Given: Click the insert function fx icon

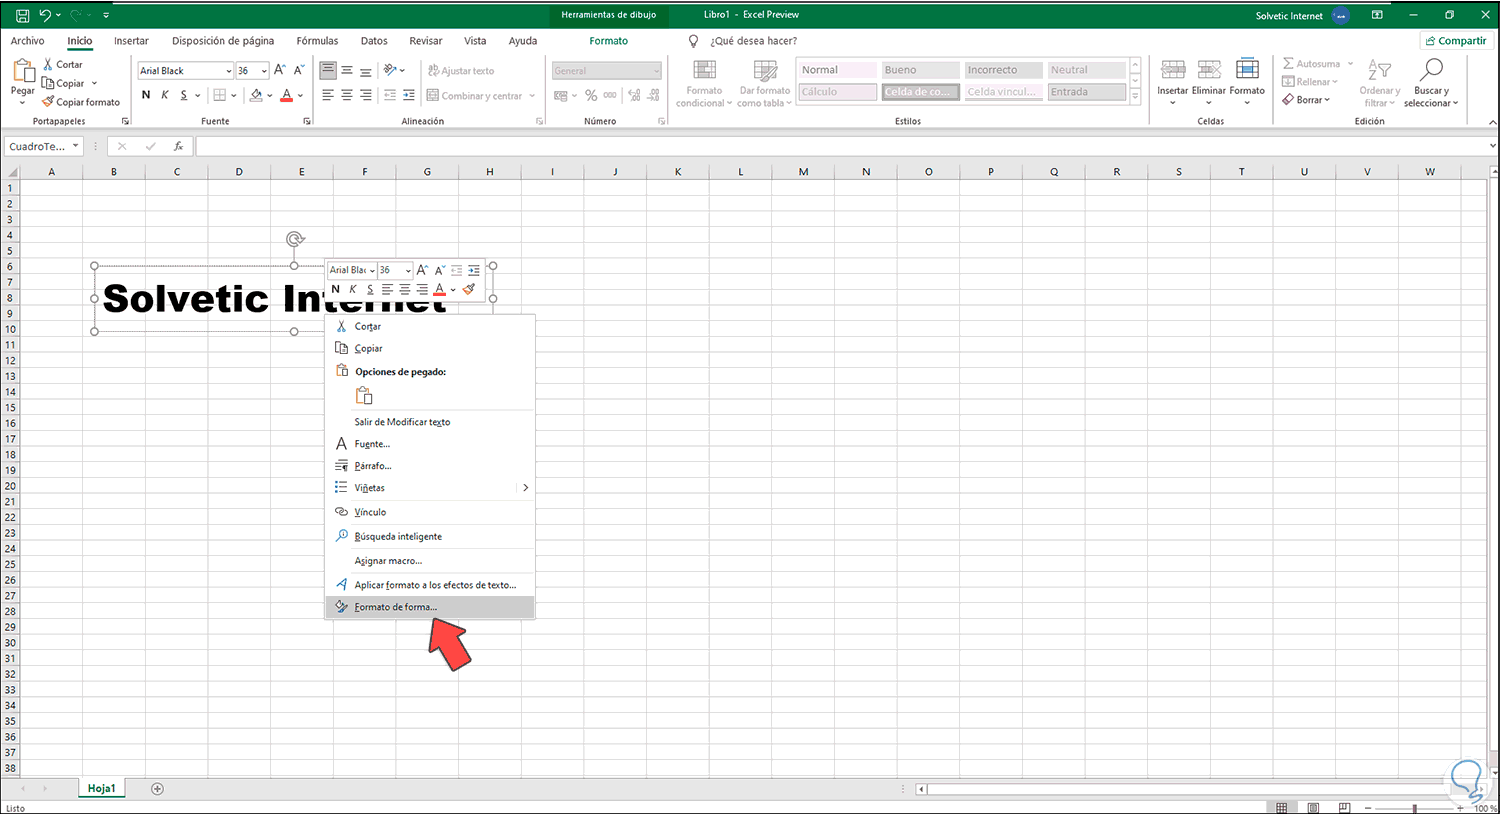Looking at the screenshot, I should [x=178, y=146].
